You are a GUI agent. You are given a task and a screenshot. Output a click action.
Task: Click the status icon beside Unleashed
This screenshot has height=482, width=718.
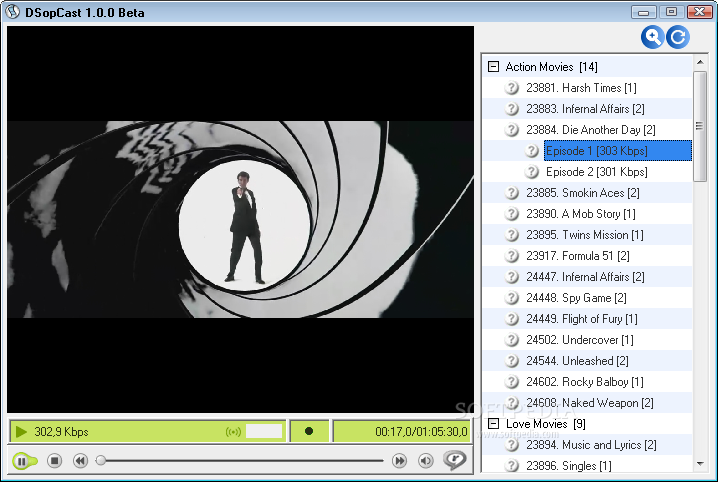point(511,361)
